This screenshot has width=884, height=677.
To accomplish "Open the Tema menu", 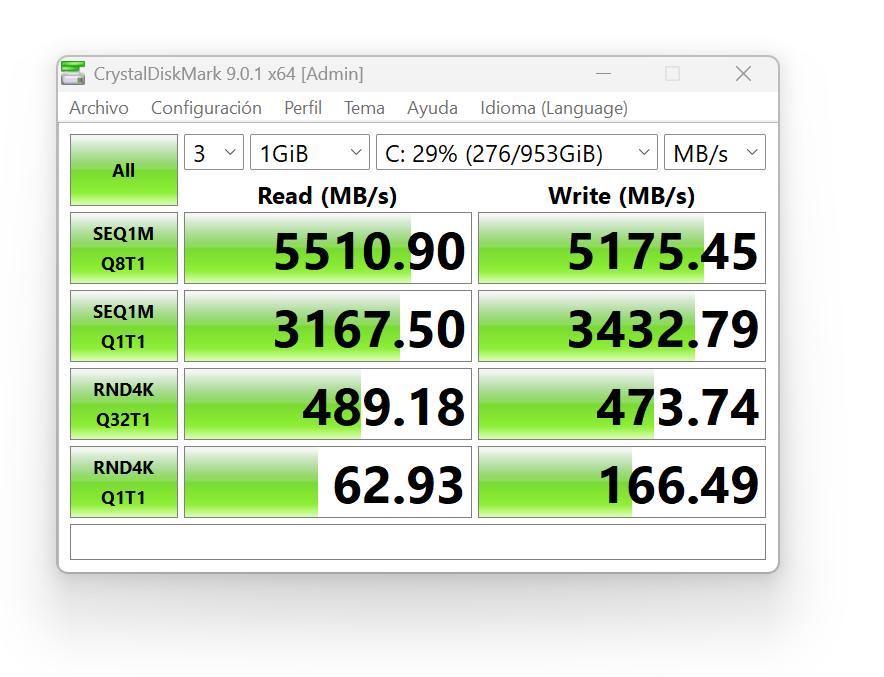I will [x=364, y=108].
